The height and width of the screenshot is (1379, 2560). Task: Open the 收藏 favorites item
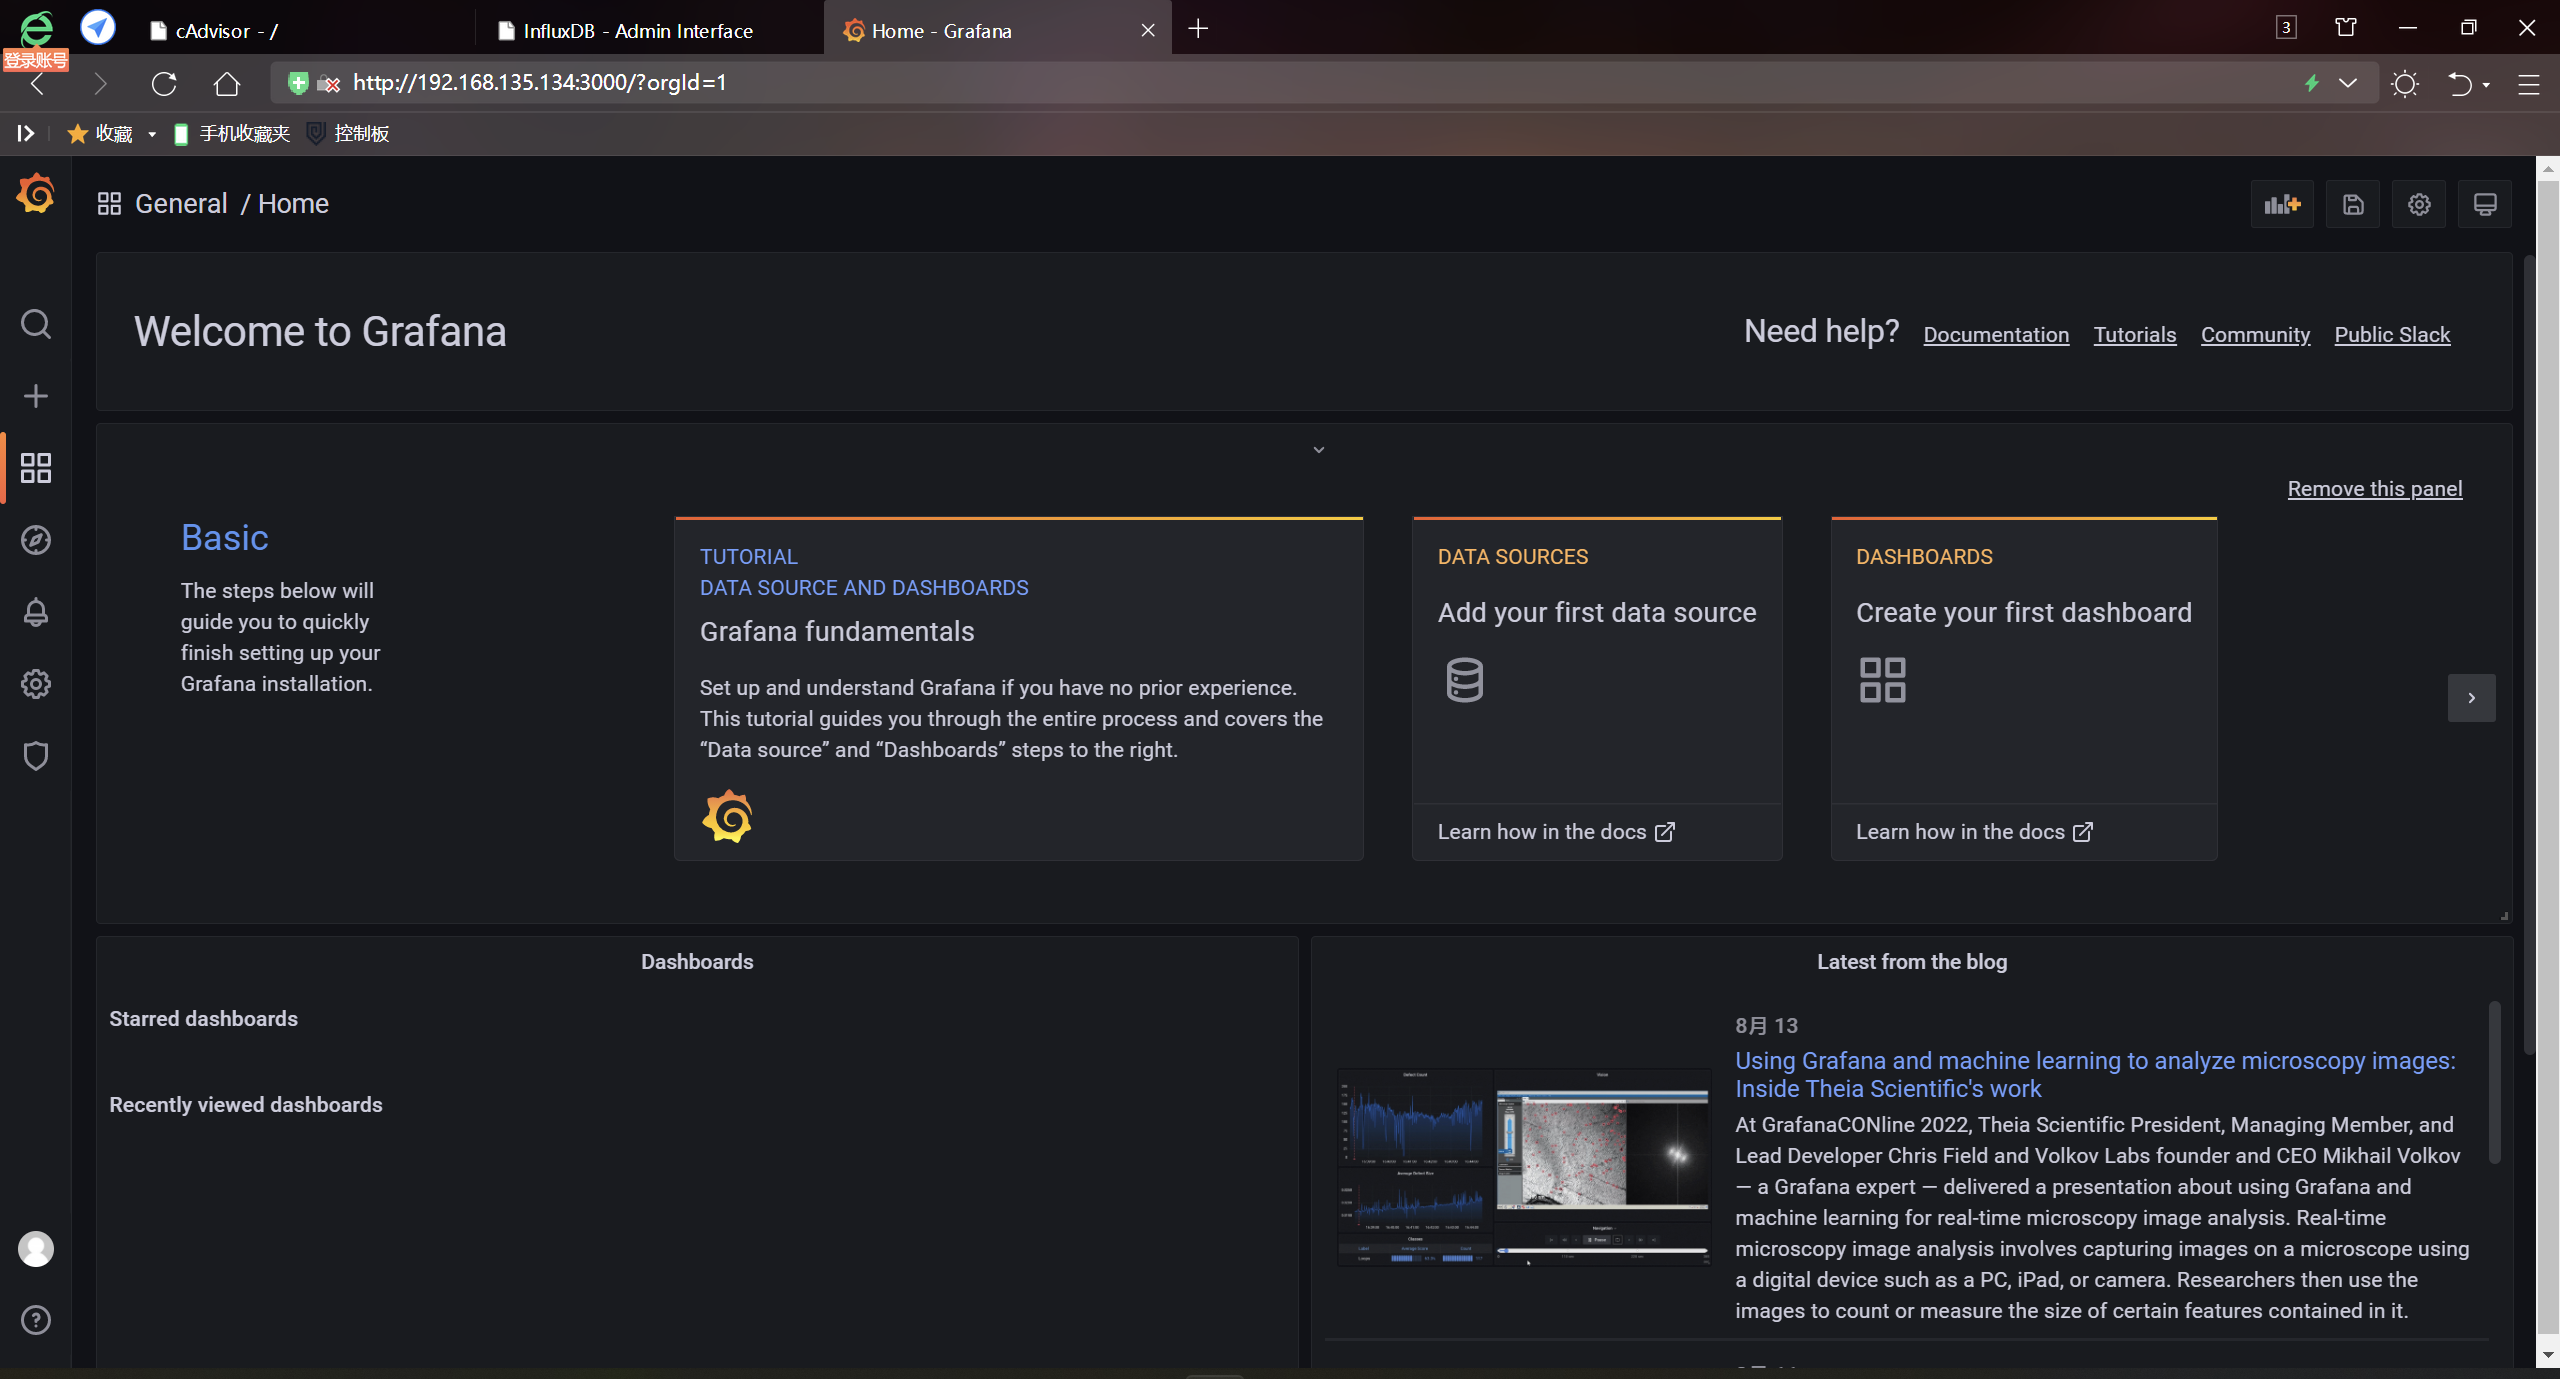[100, 134]
